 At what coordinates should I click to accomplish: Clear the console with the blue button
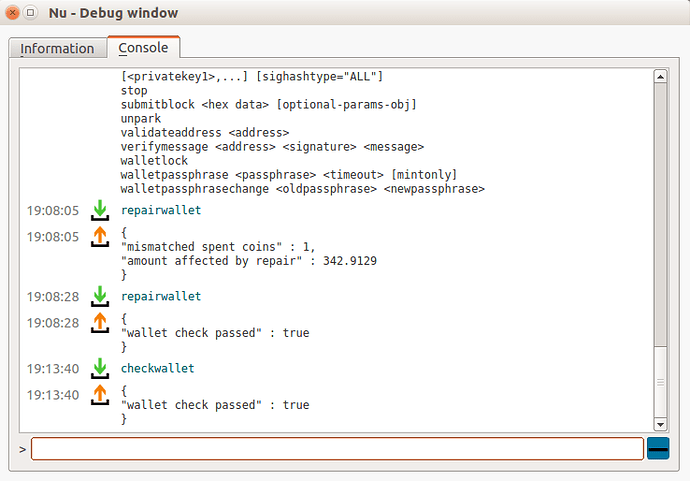click(x=658, y=448)
